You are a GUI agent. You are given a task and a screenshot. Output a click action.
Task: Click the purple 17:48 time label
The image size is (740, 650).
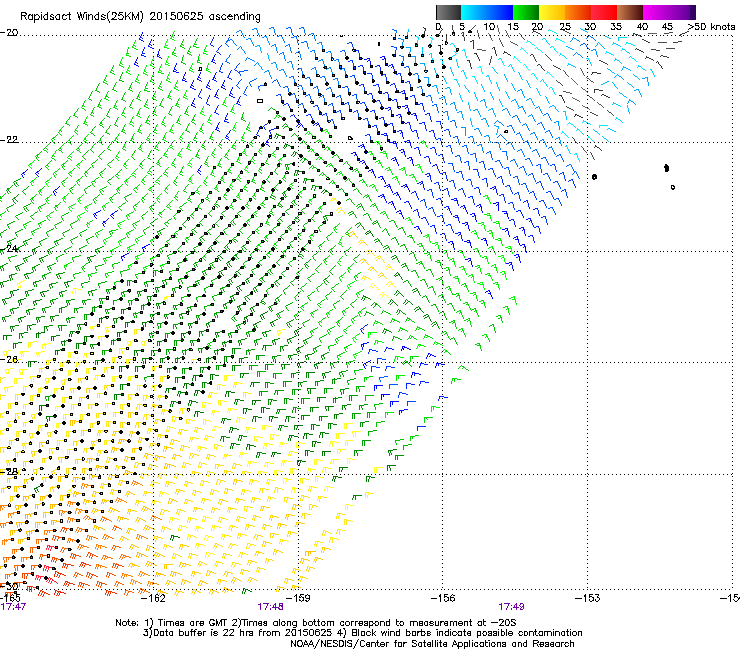pos(270,607)
